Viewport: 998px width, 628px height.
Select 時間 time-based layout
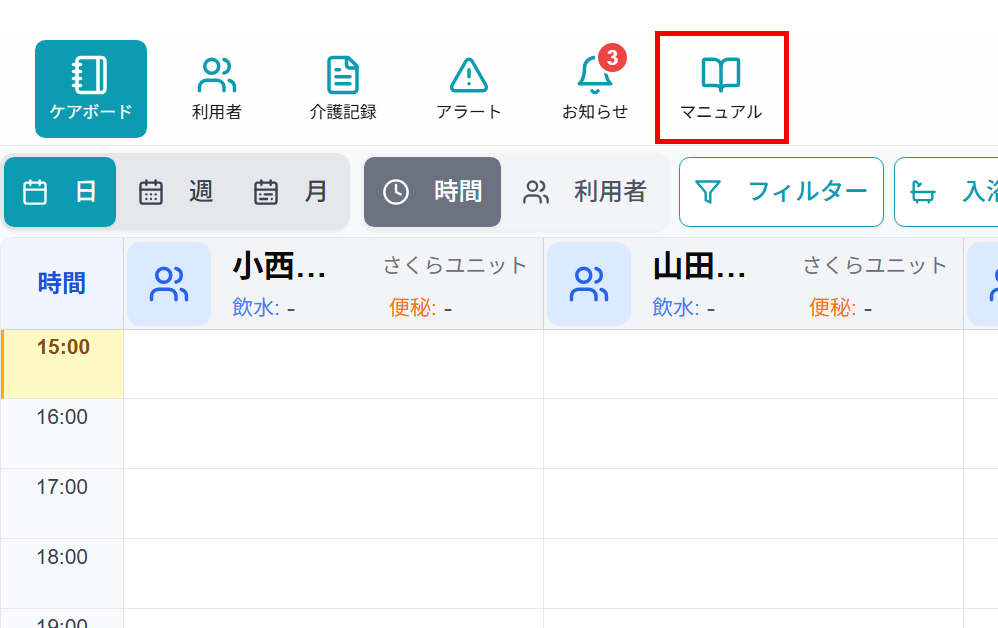click(433, 192)
